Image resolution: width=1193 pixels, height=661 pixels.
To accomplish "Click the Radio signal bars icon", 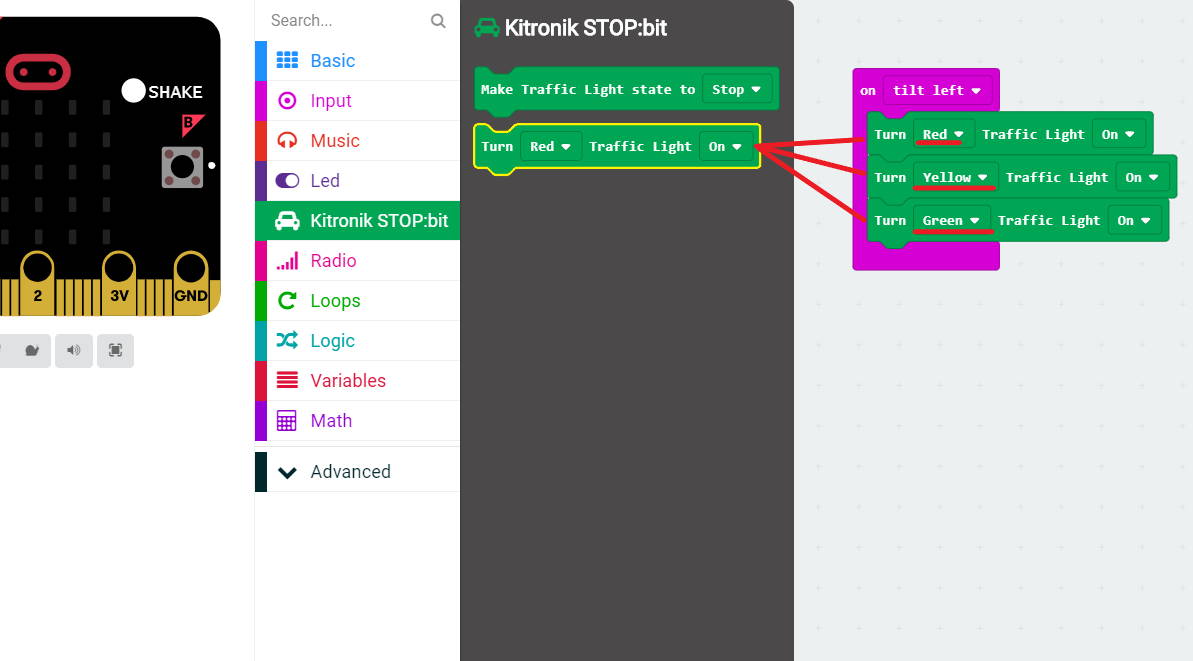I will coord(287,261).
